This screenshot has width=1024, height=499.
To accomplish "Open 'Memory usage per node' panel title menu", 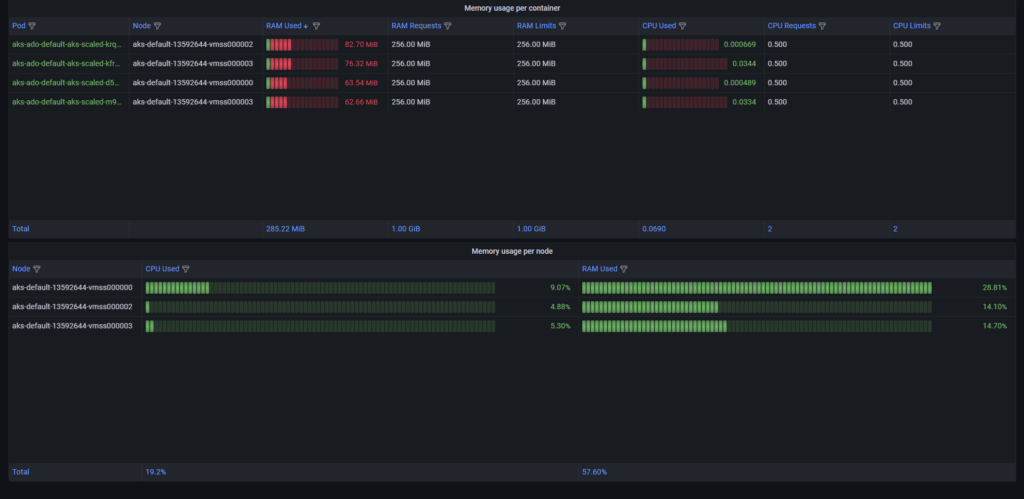I will point(512,251).
